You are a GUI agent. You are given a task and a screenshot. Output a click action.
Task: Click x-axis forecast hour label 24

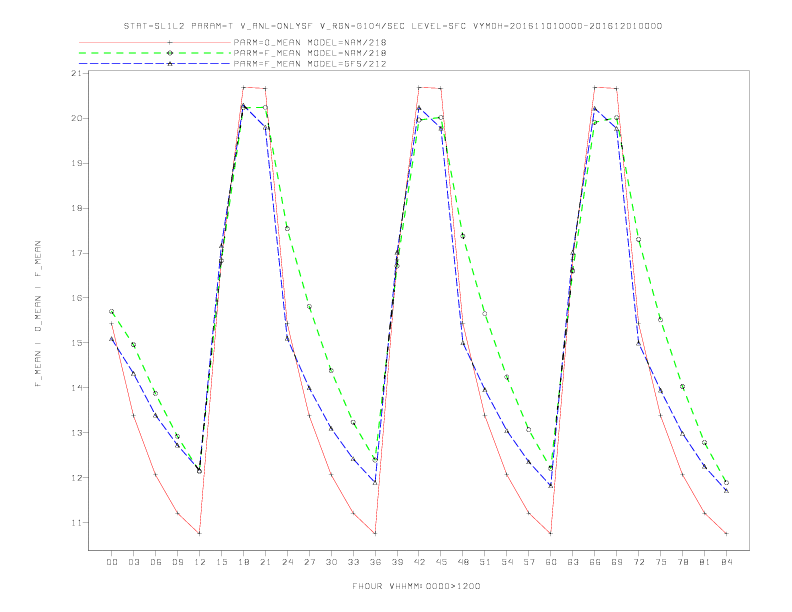pos(287,562)
